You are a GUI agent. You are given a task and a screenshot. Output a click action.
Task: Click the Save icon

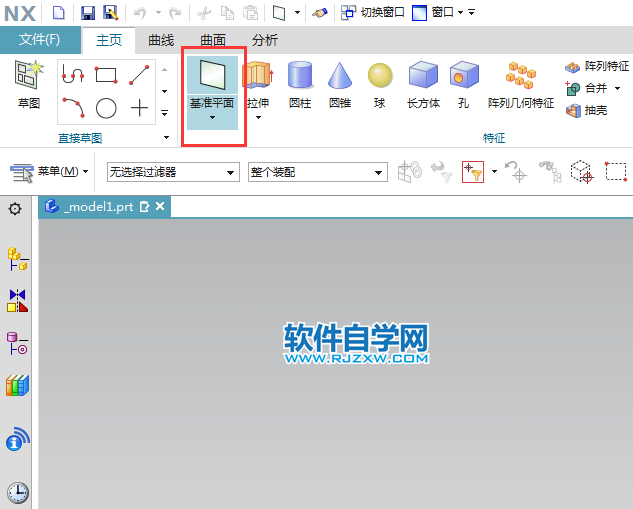(88, 13)
